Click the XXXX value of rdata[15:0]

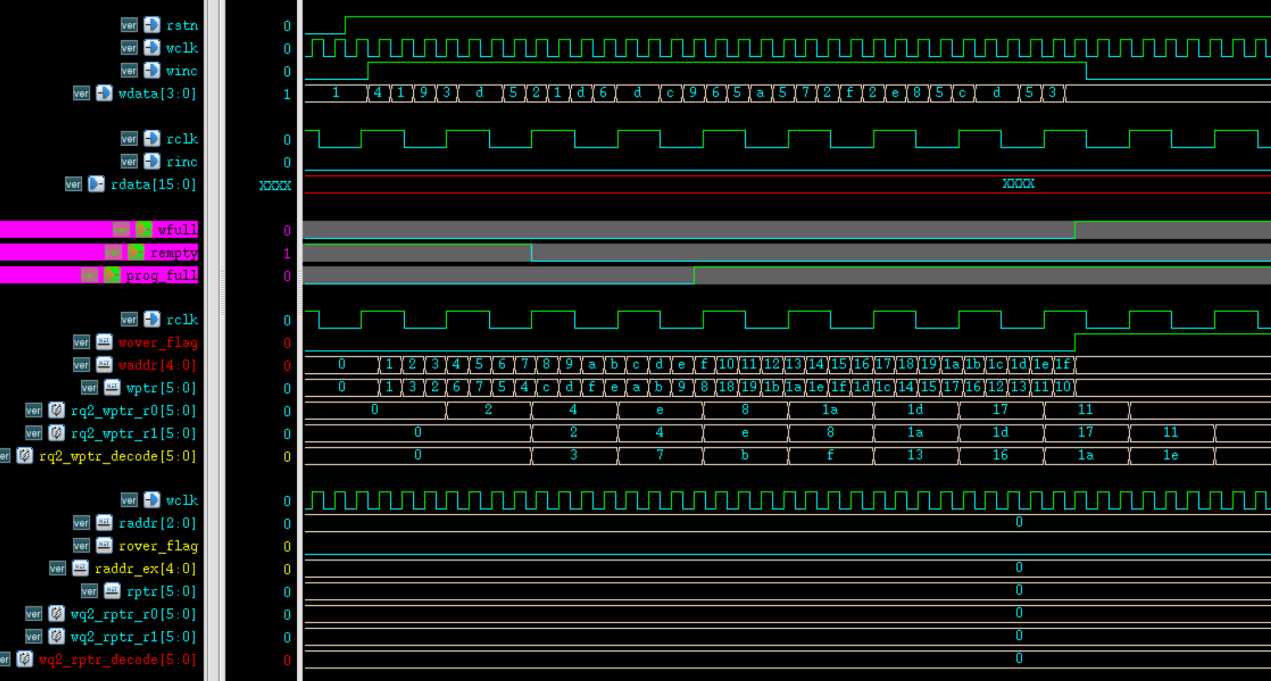click(x=1018, y=184)
